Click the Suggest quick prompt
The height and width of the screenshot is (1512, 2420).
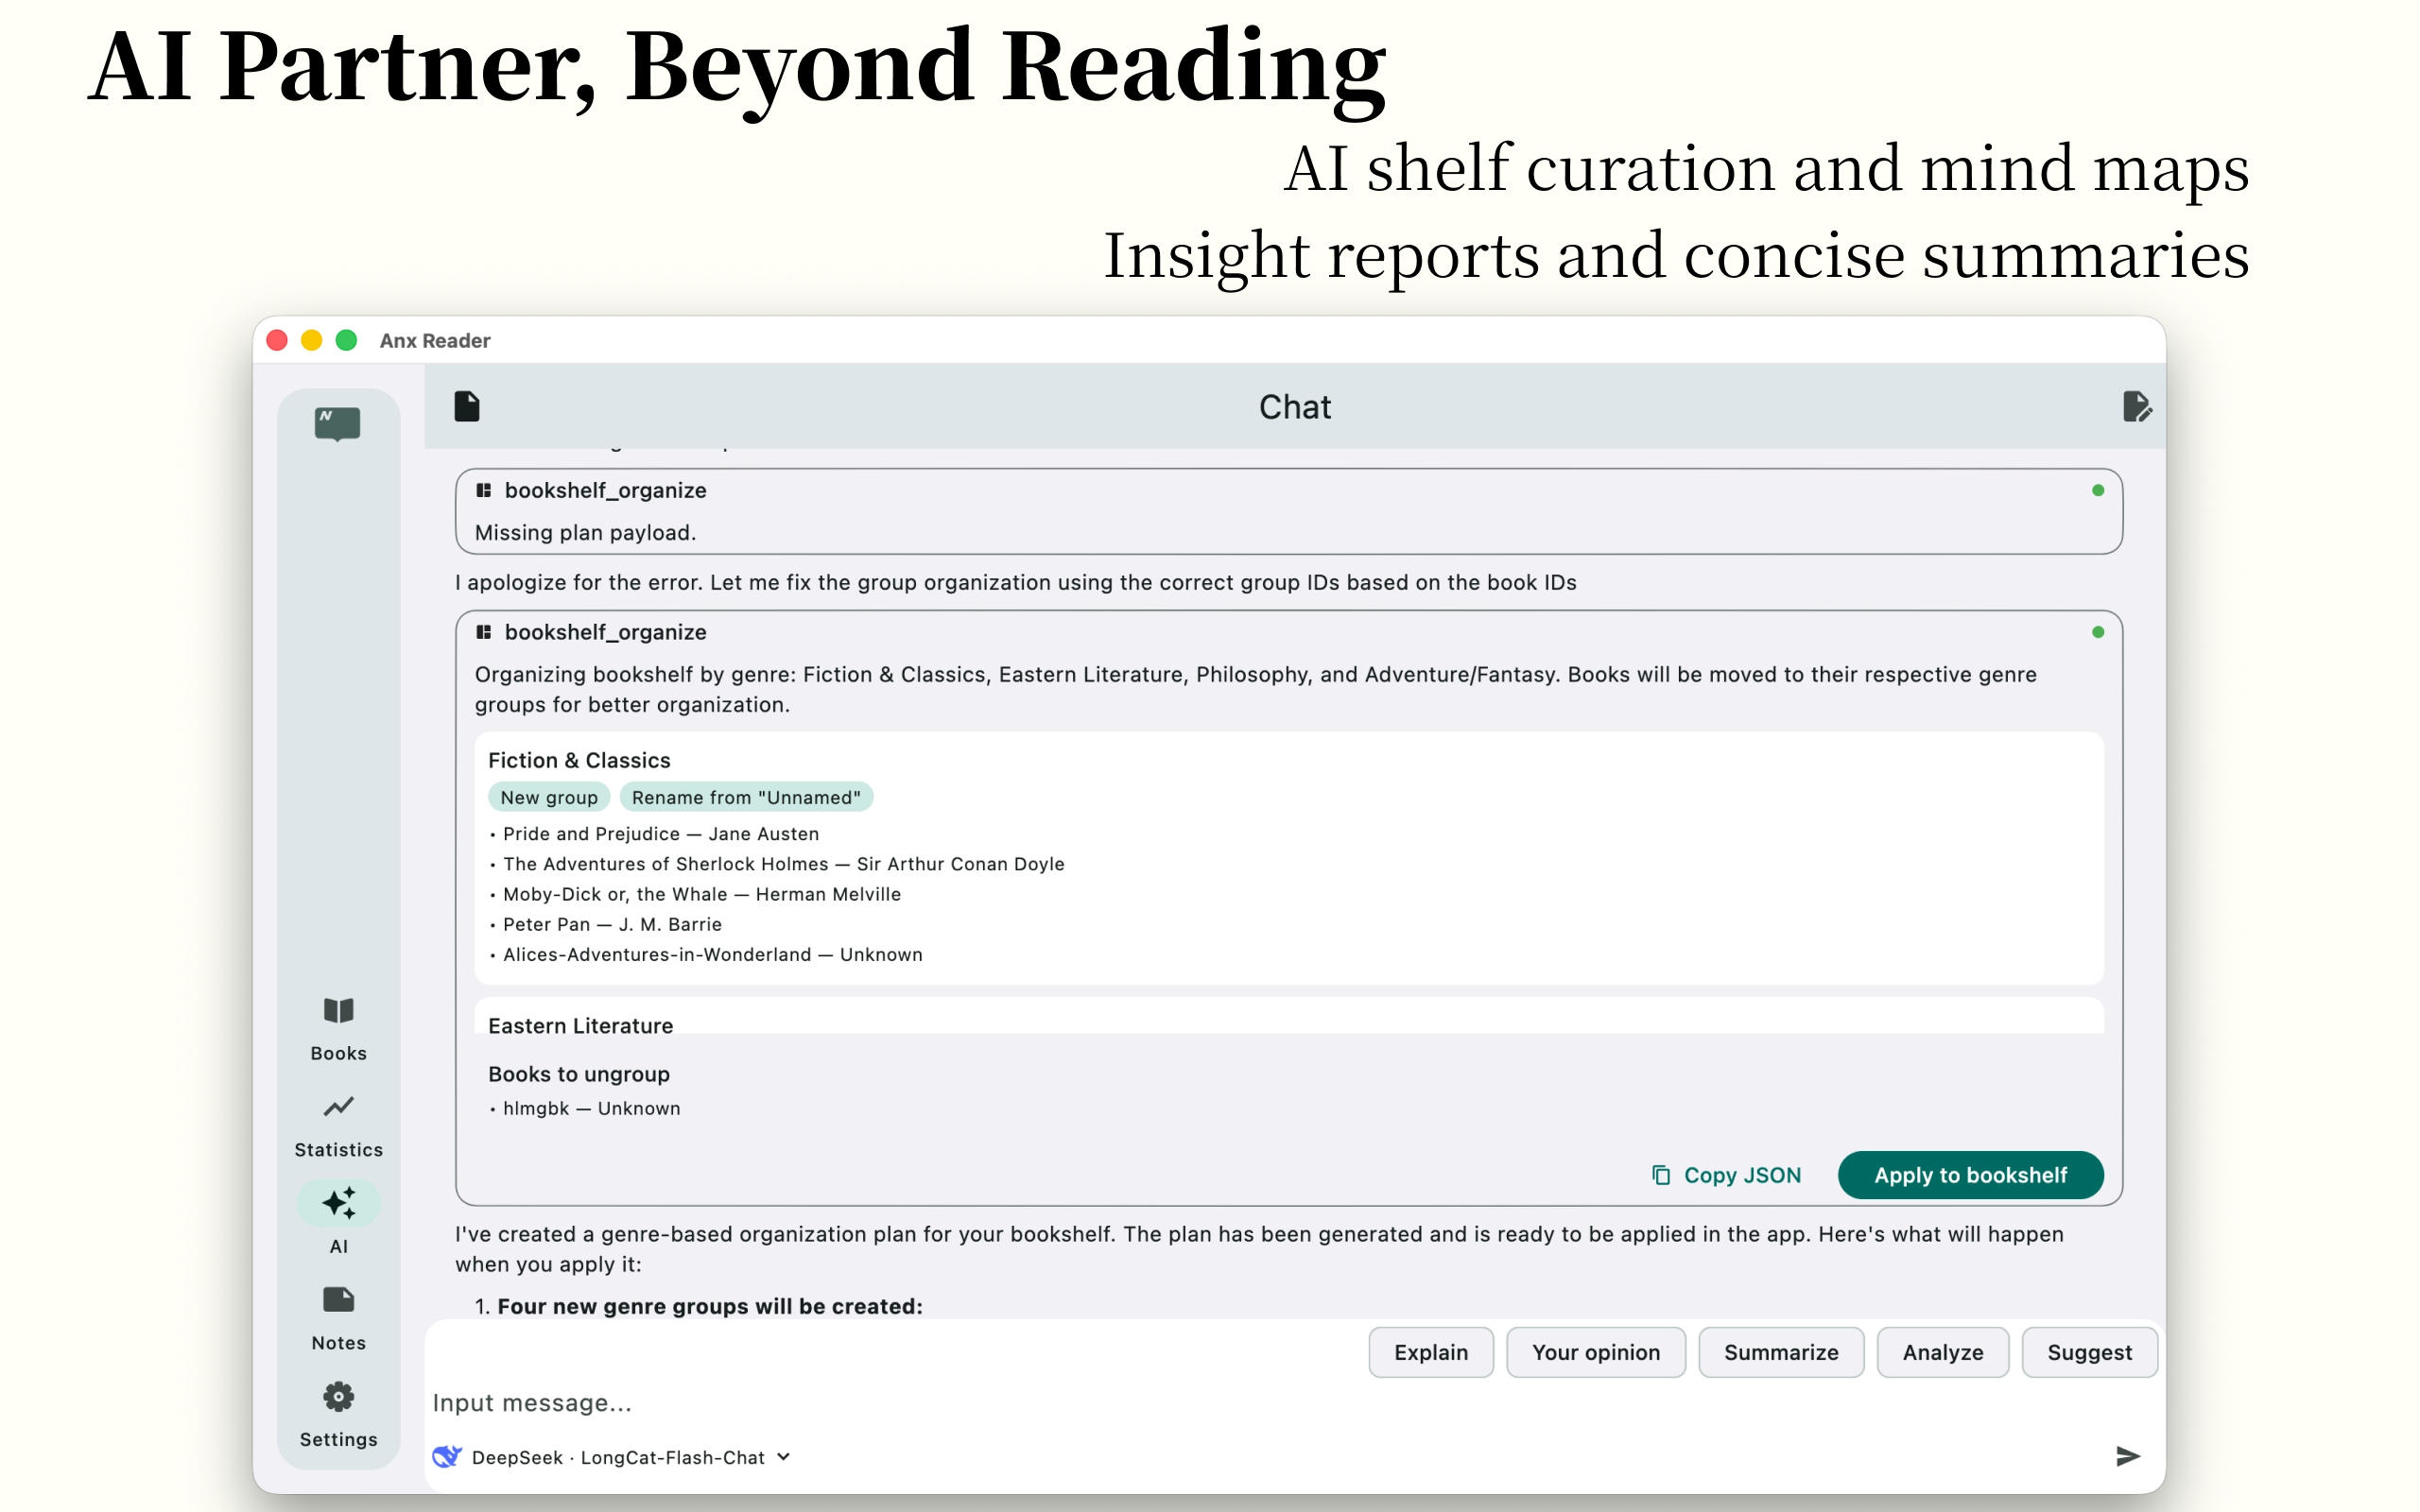pos(2088,1352)
